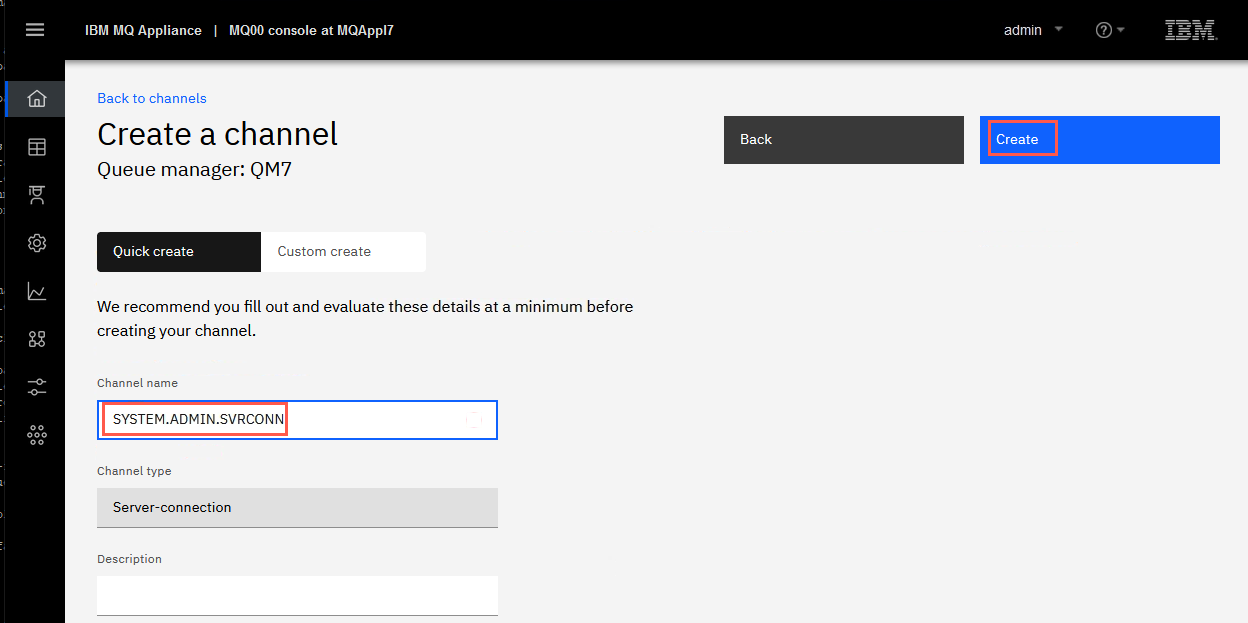Click the IBM MQ Appliance title
Image resolution: width=1248 pixels, height=623 pixels.
(143, 30)
